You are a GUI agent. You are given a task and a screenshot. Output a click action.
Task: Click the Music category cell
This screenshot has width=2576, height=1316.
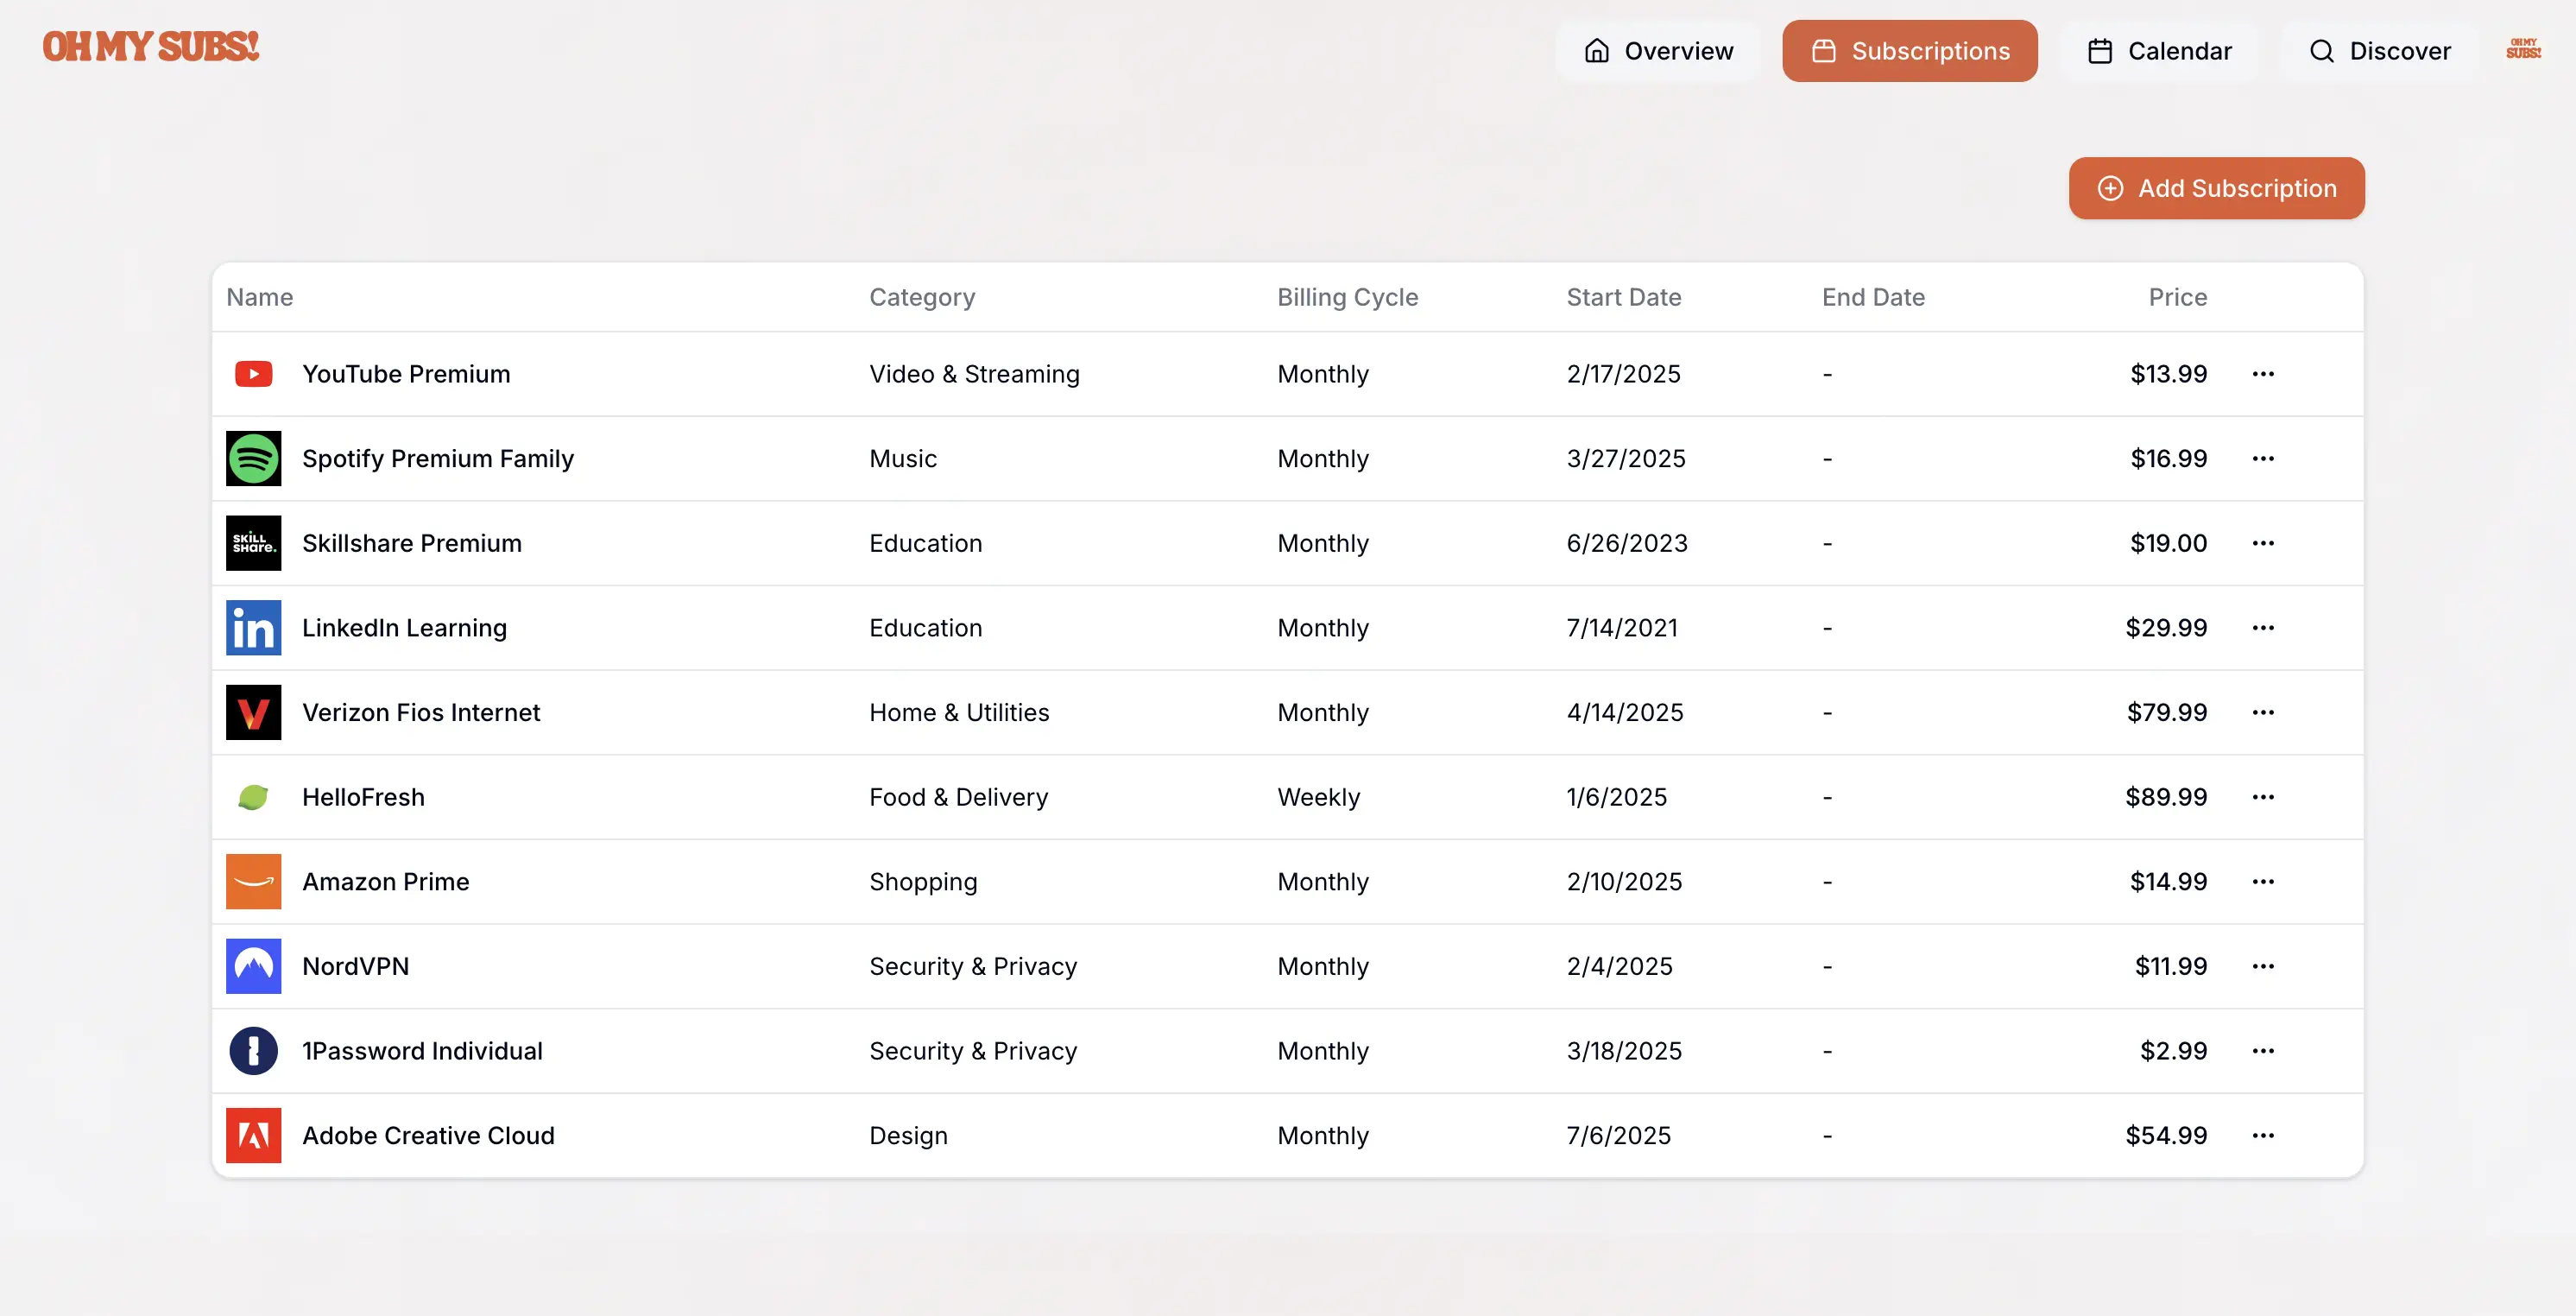[x=903, y=458]
